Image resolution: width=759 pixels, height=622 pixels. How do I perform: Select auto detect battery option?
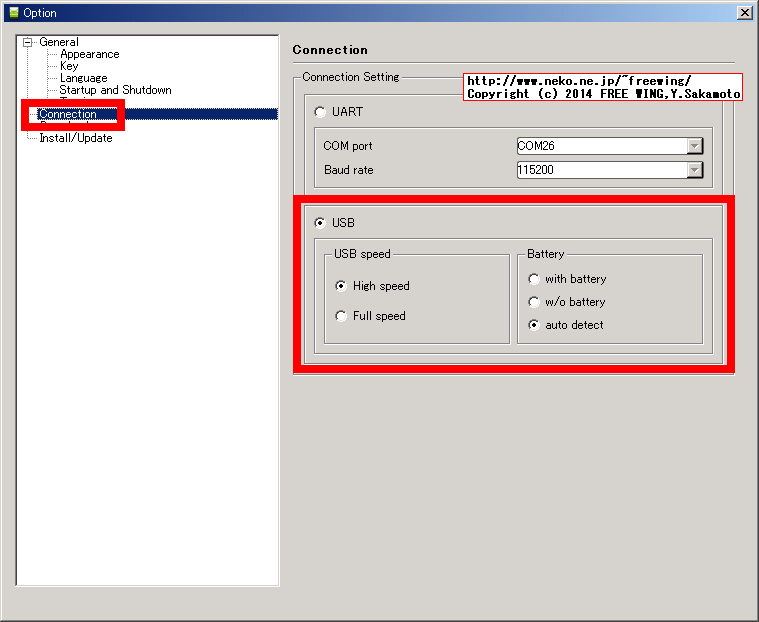534,325
